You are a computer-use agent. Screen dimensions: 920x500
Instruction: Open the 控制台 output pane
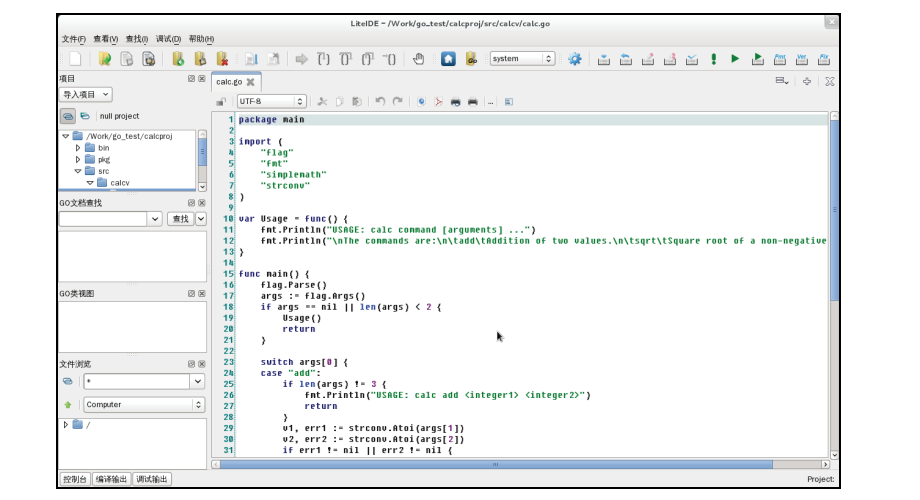(75, 479)
